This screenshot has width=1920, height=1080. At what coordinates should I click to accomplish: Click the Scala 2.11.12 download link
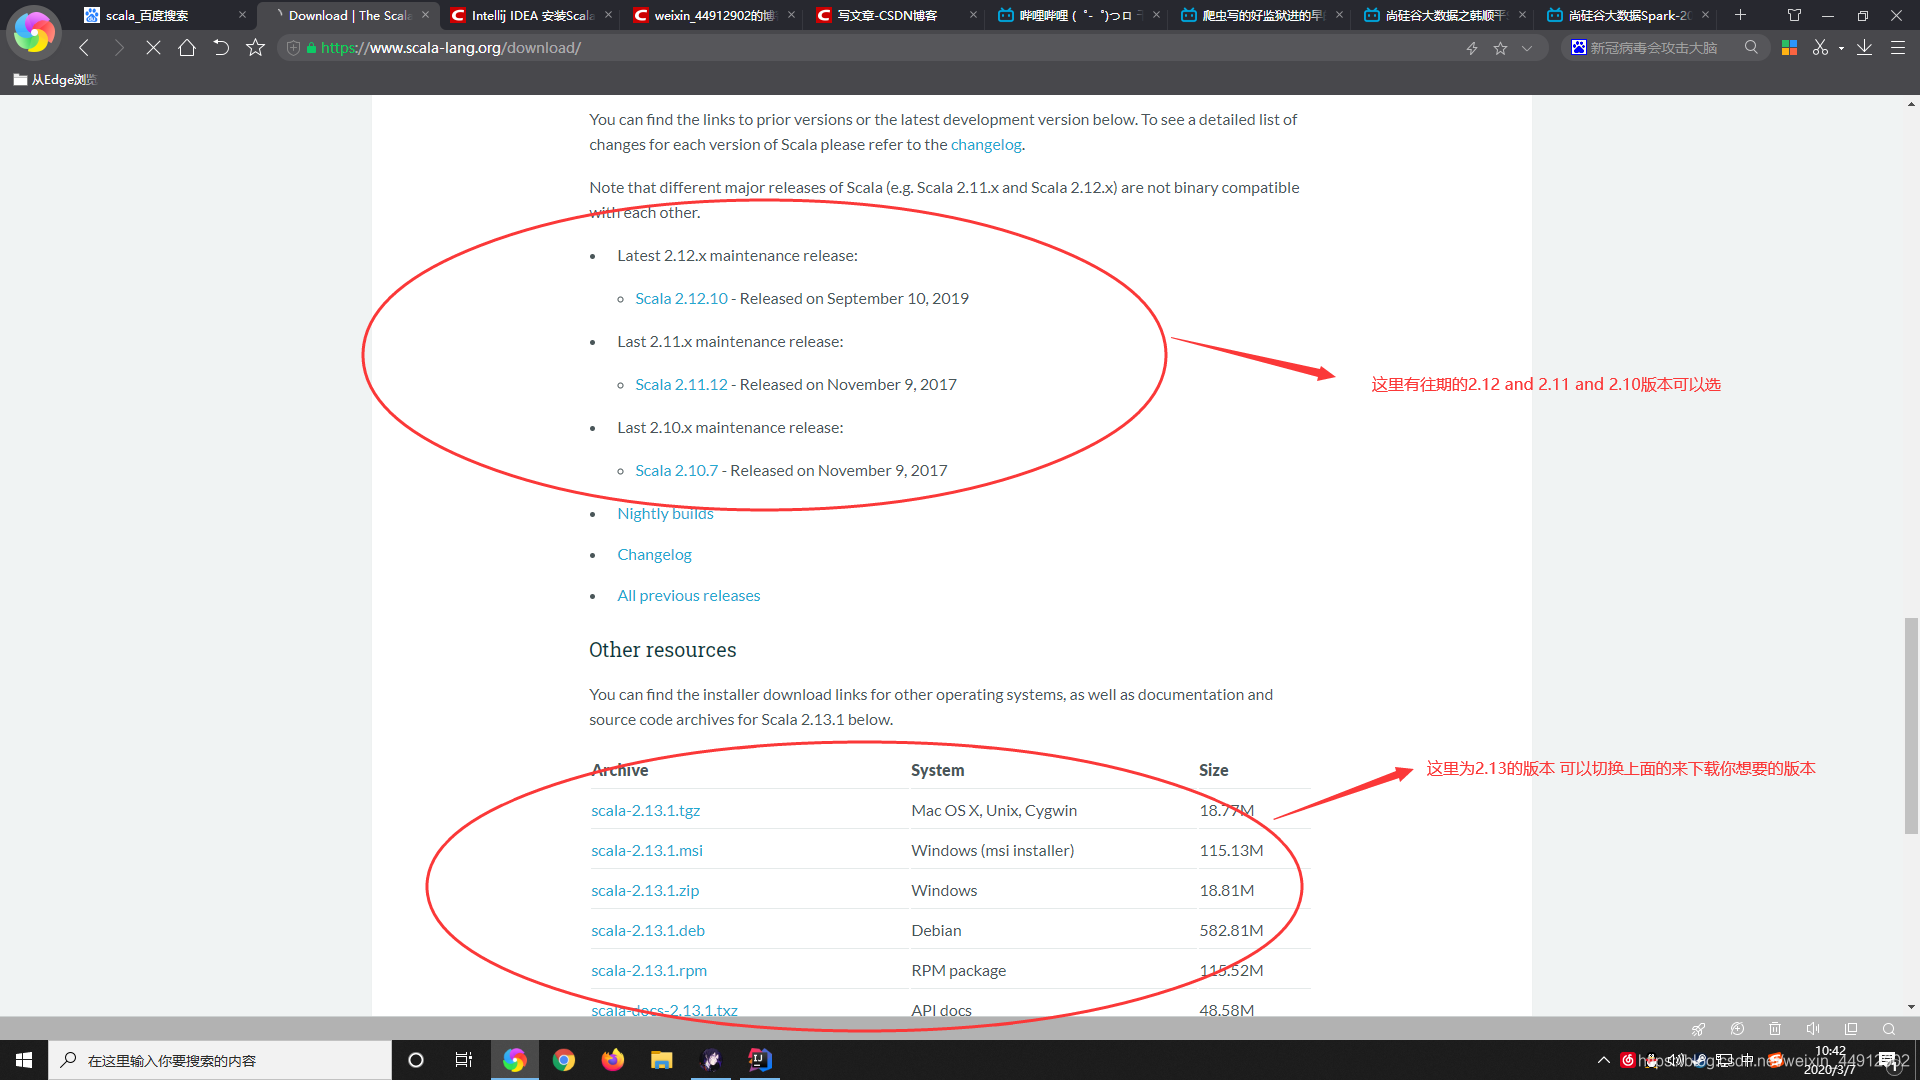tap(680, 382)
